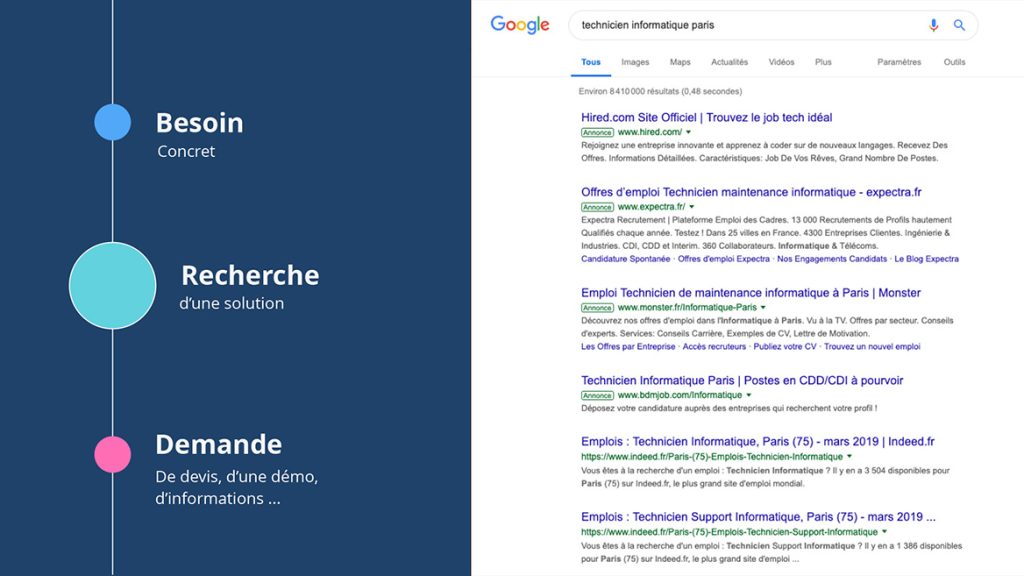
Task: Open Accès recruteurs sitelink
Action: tap(714, 347)
